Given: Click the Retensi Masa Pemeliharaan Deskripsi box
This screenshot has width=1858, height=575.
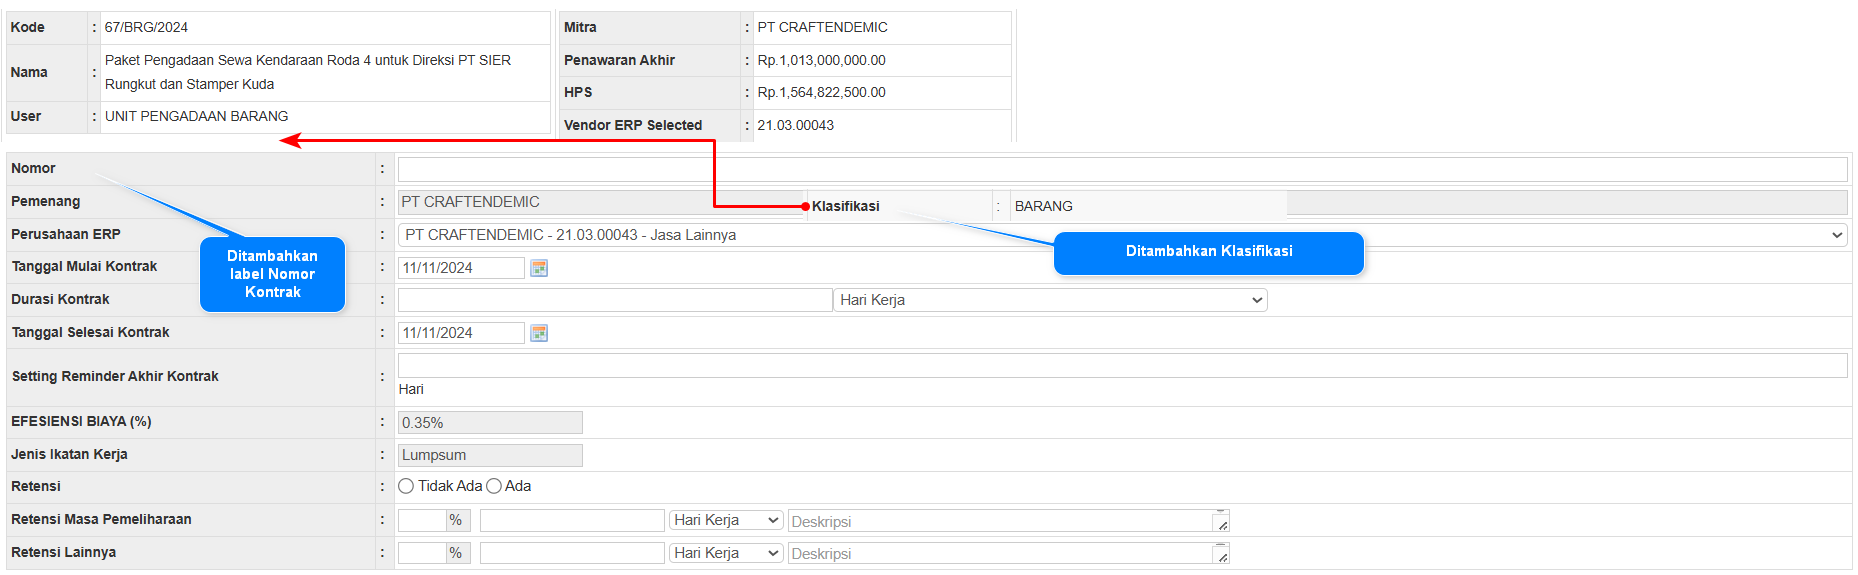Looking at the screenshot, I should [x=1000, y=521].
